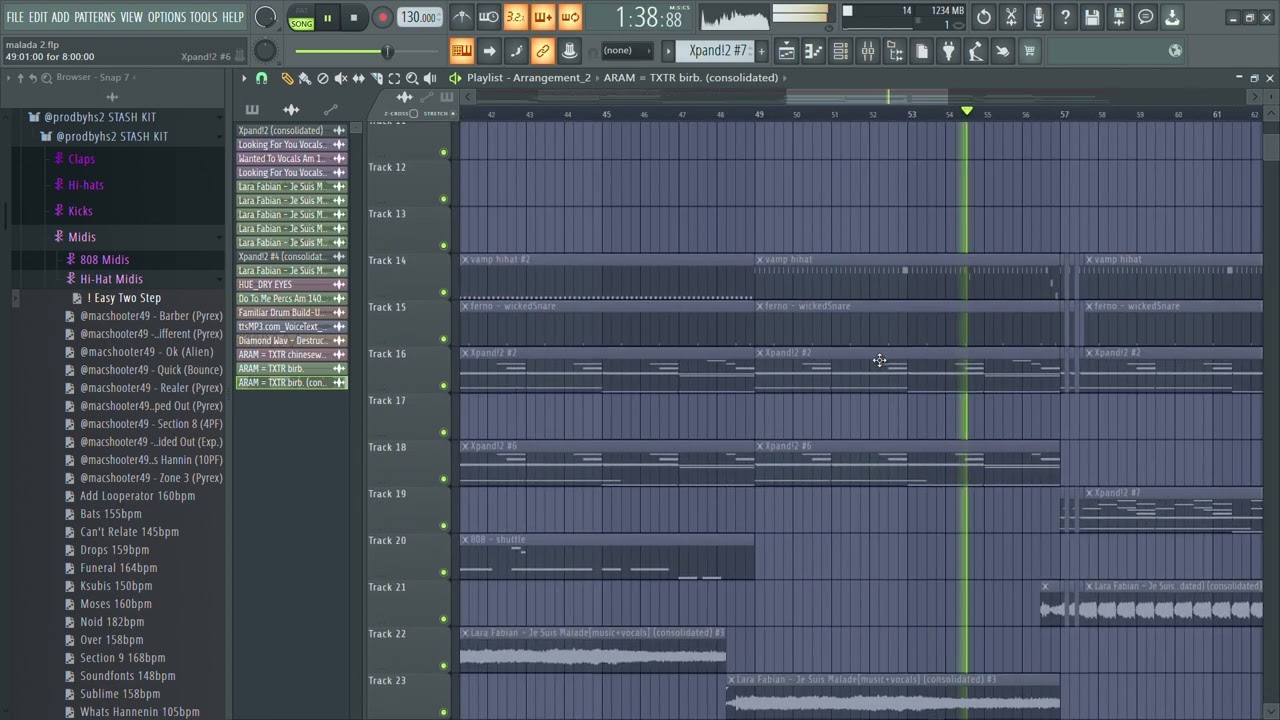This screenshot has width=1280, height=720.
Task: Mute Track 20 with its green light
Action: (x=443, y=572)
